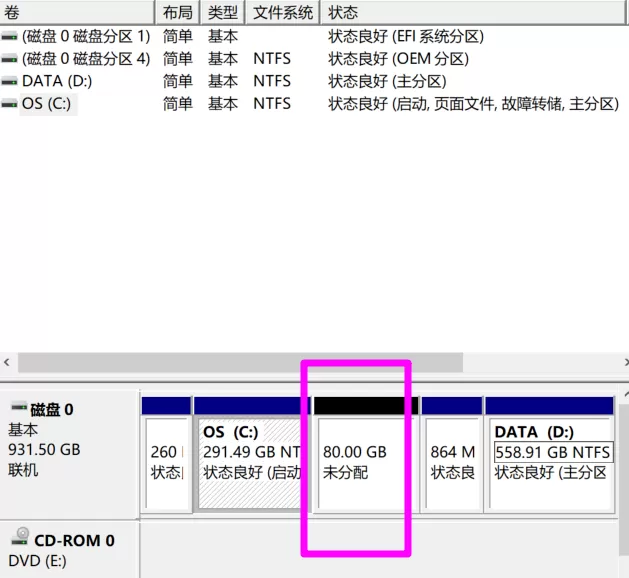The width and height of the screenshot is (629, 578).
Task: Sort by the 状态 column header
Action: tap(473, 12)
